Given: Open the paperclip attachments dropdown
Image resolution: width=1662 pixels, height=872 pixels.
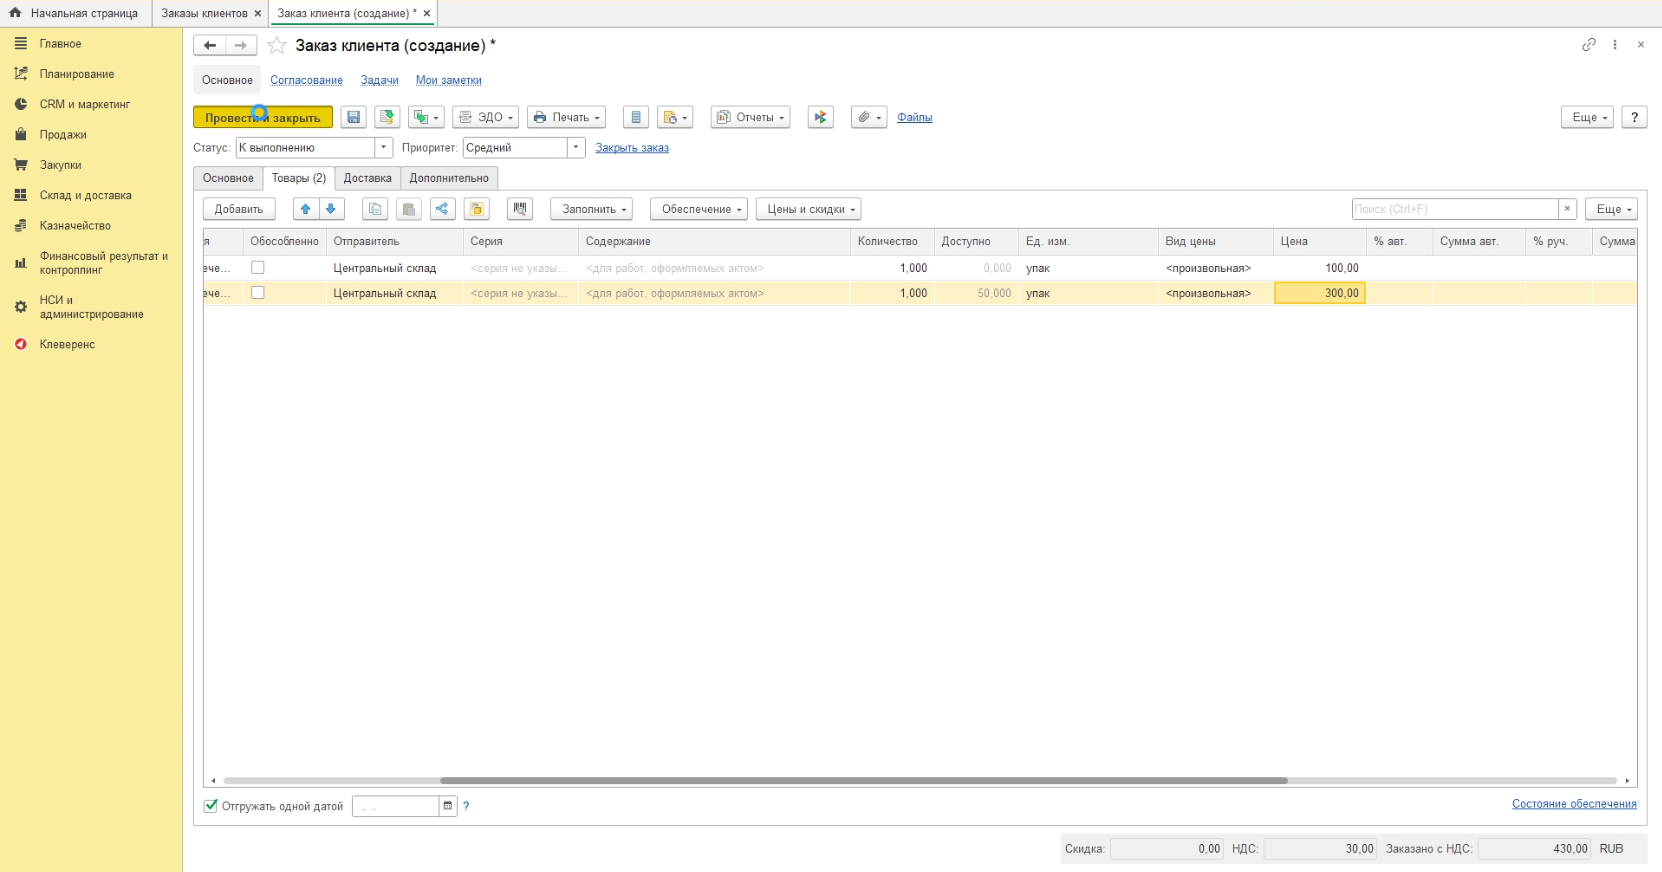Looking at the screenshot, I should (x=870, y=117).
